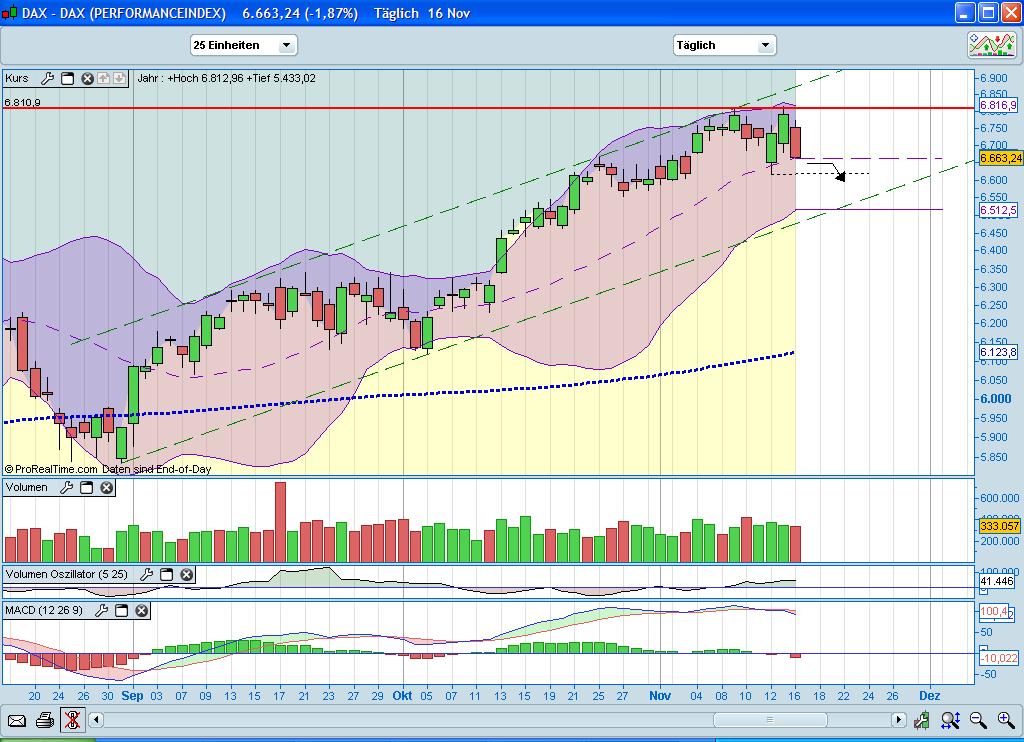The image size is (1024, 742).
Task: Close the Volumen Oszillator panel
Action: (187, 574)
